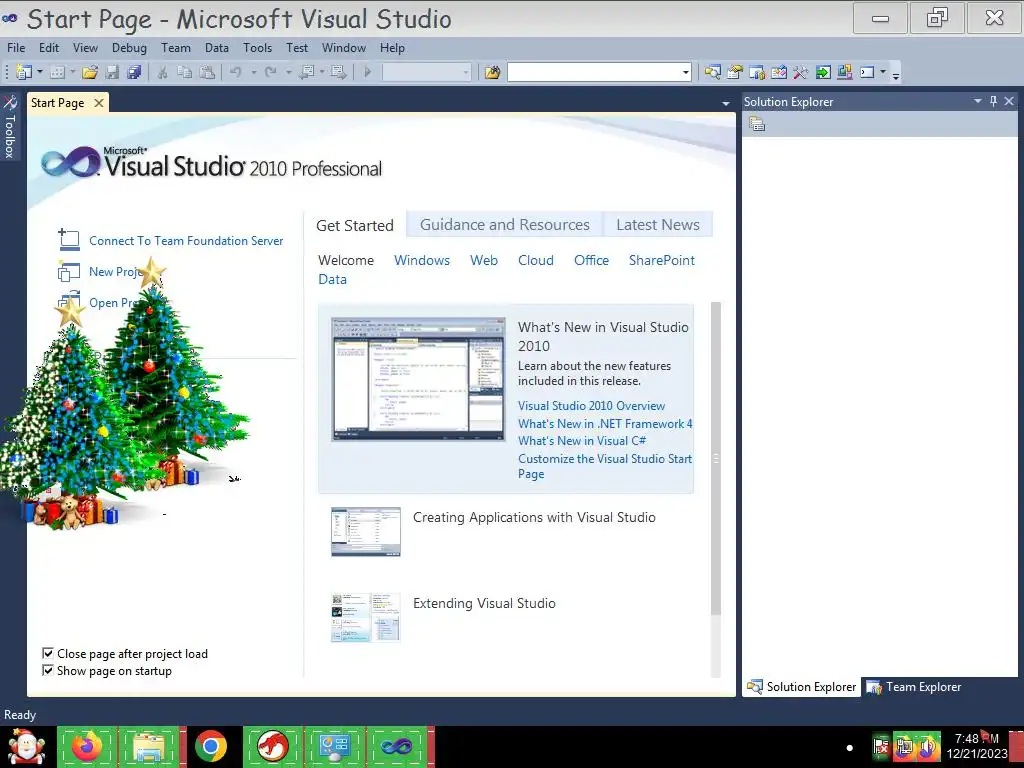
Task: Click the Chrome taskbar icon
Action: [210, 746]
